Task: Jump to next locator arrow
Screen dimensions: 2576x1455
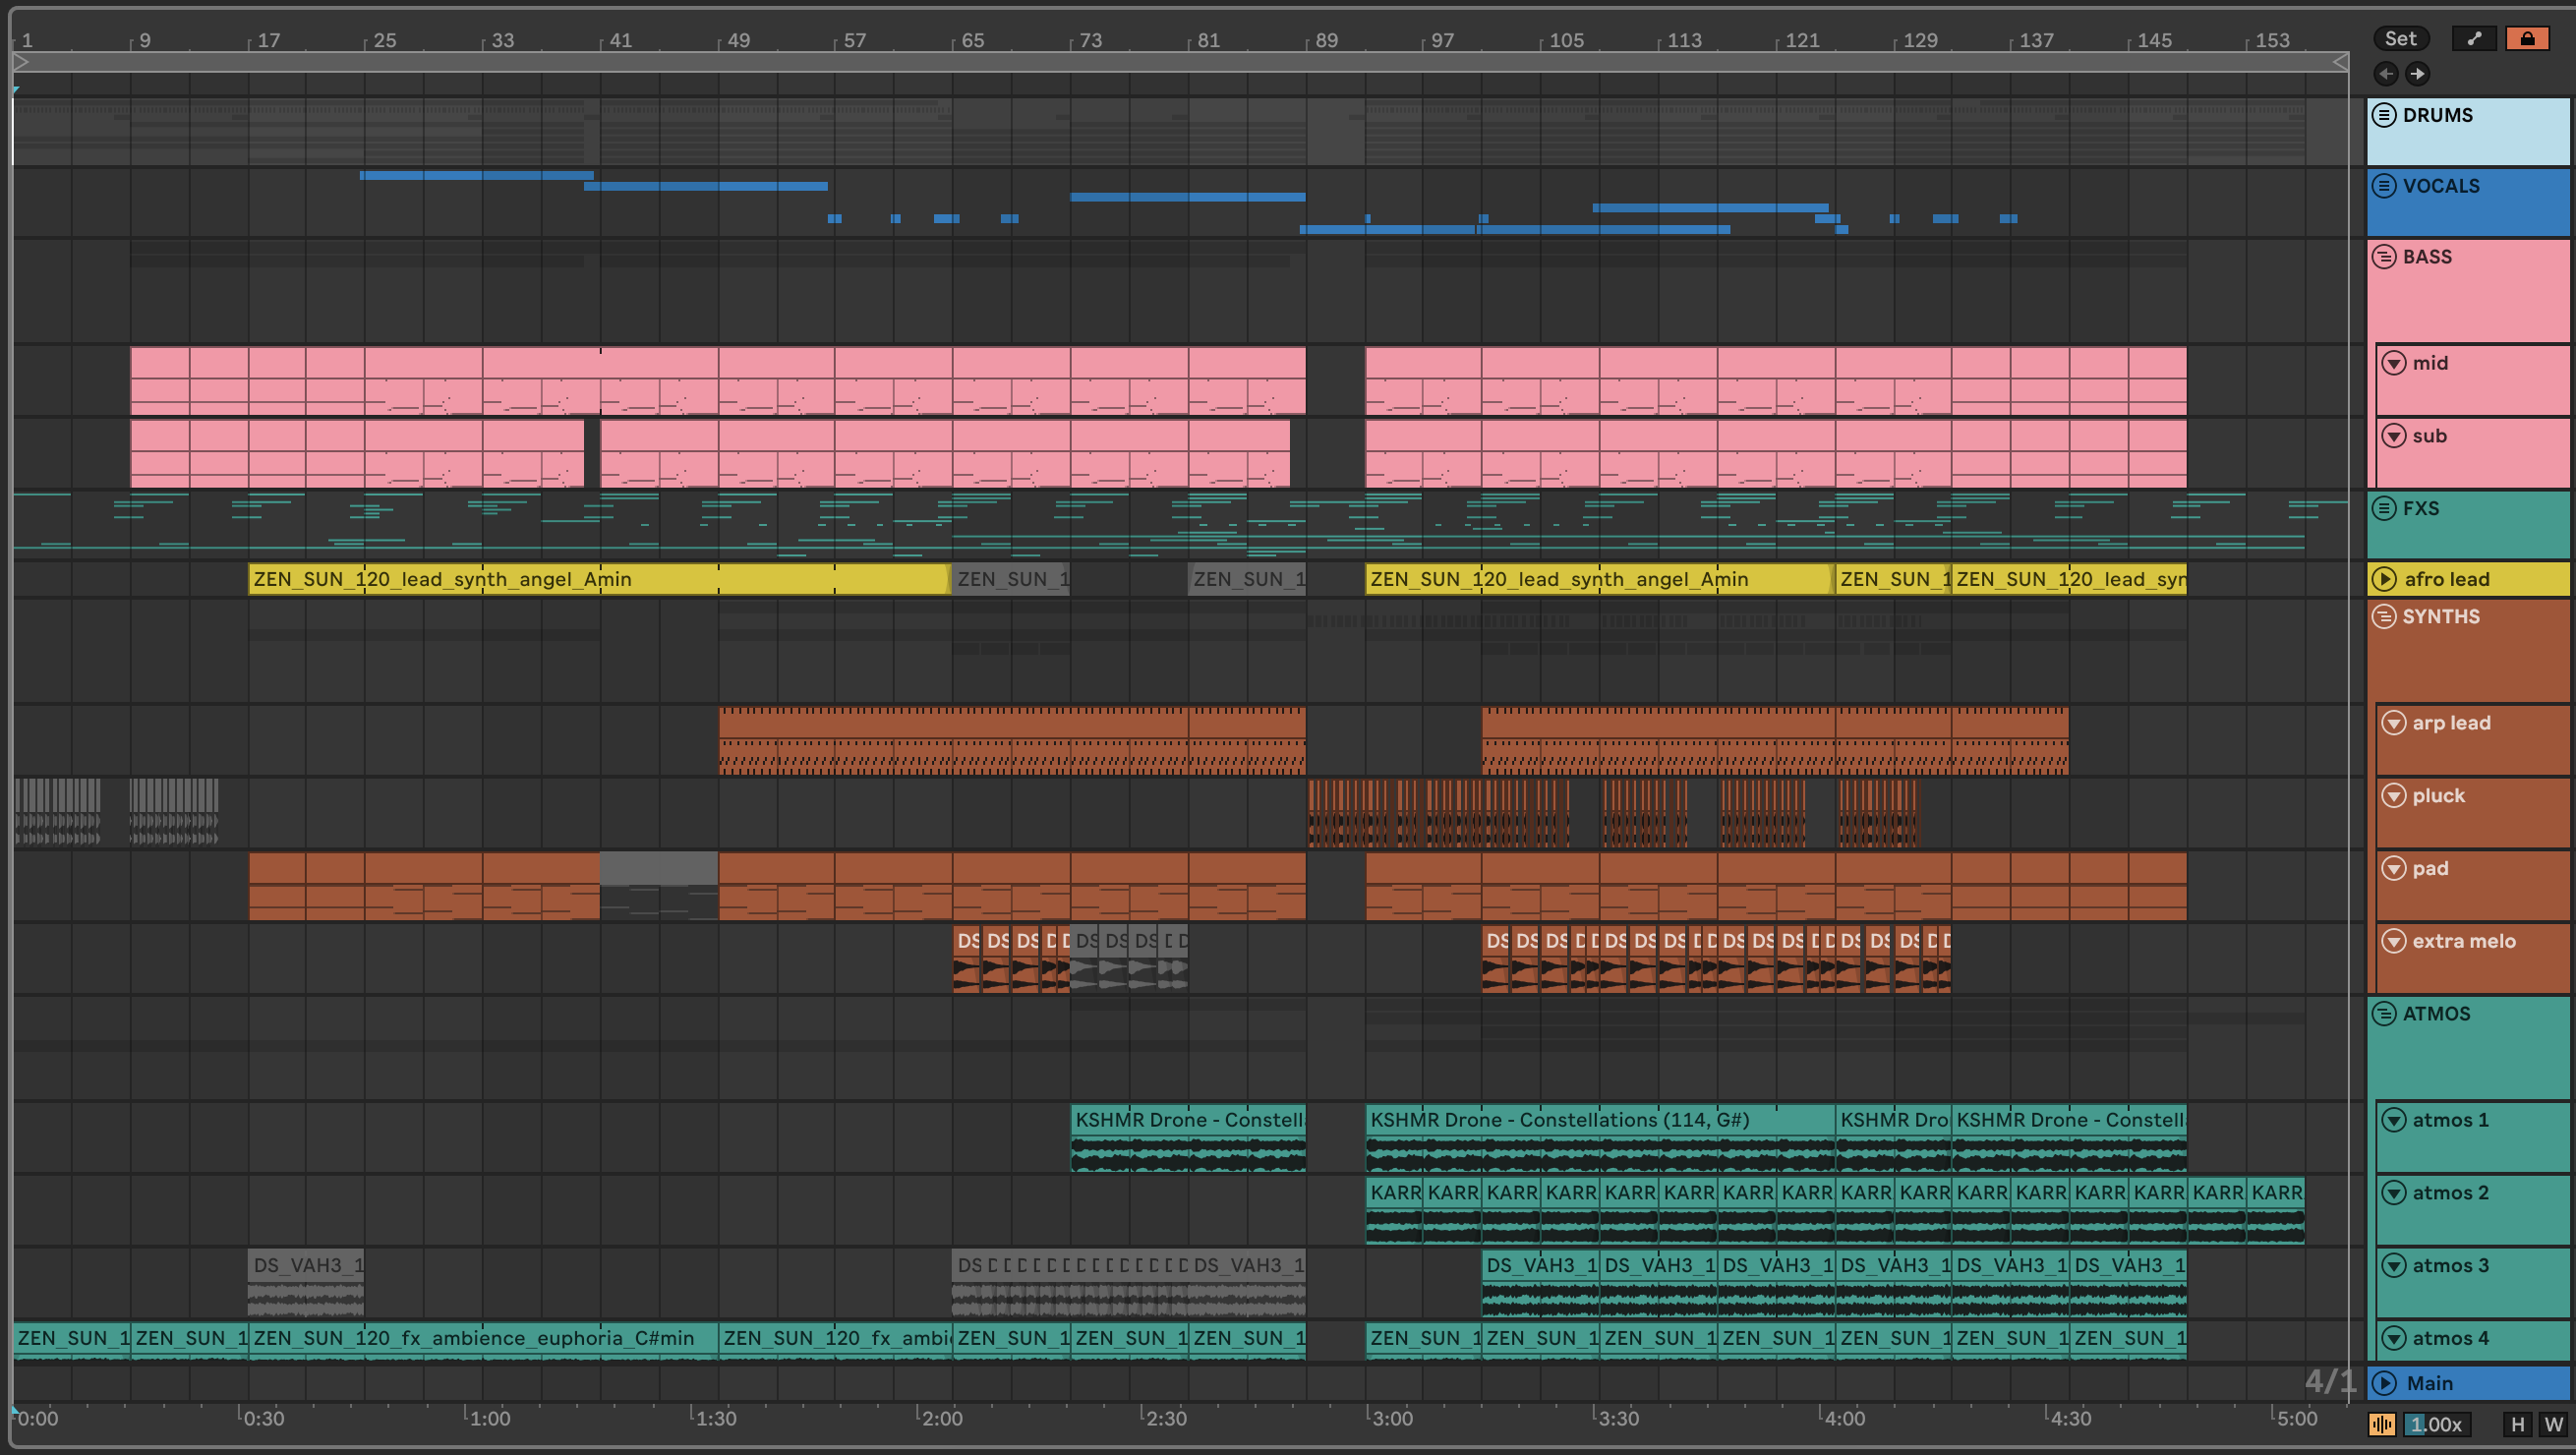Action: click(x=2417, y=73)
